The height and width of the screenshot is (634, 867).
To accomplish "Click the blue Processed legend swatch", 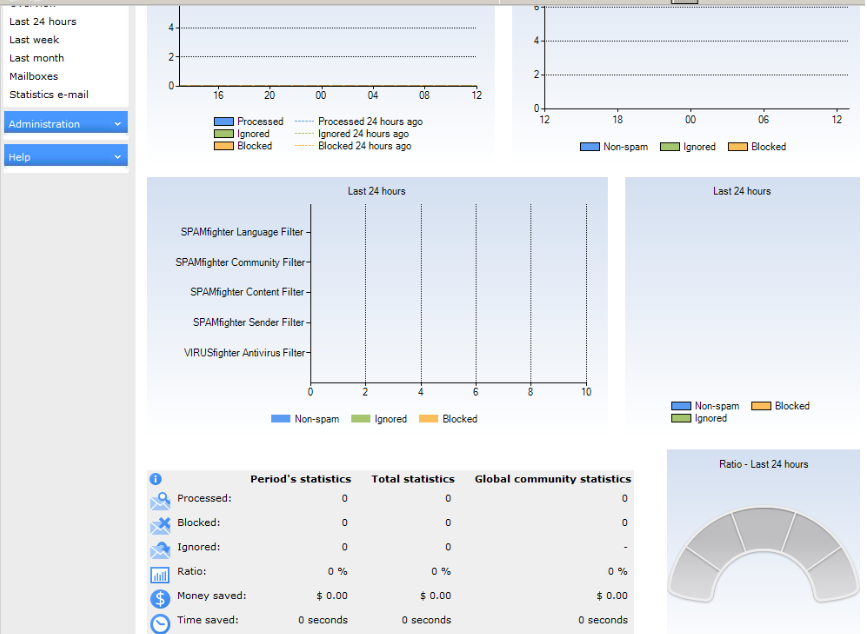I will pyautogui.click(x=223, y=122).
